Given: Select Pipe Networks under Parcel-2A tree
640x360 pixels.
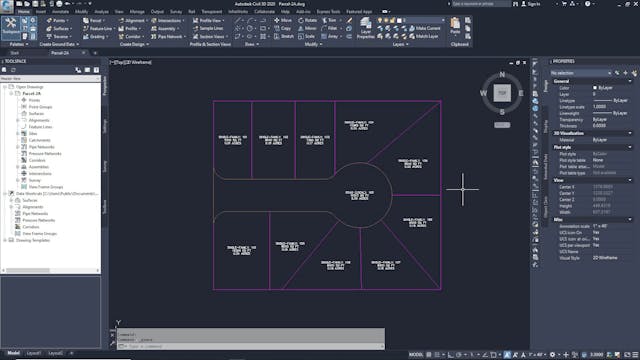Looking at the screenshot, I should coord(40,147).
